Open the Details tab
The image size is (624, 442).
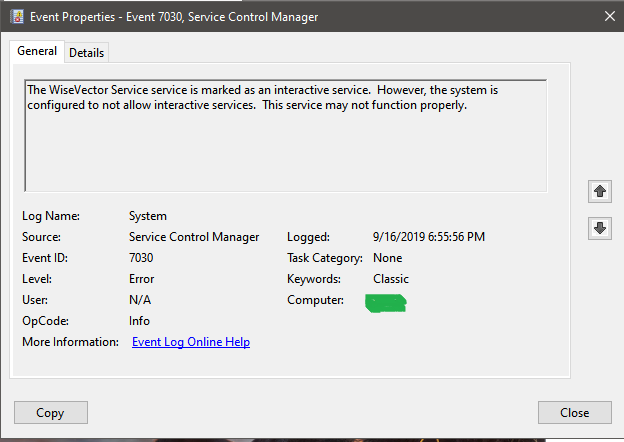(87, 53)
